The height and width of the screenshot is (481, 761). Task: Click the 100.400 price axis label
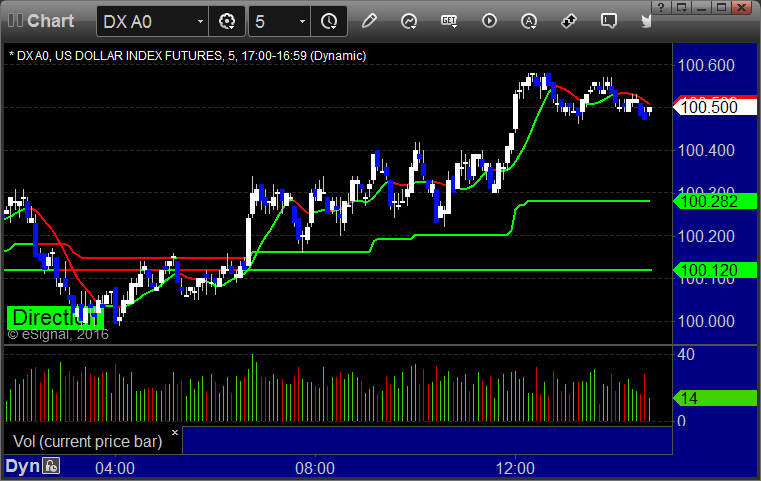point(706,150)
